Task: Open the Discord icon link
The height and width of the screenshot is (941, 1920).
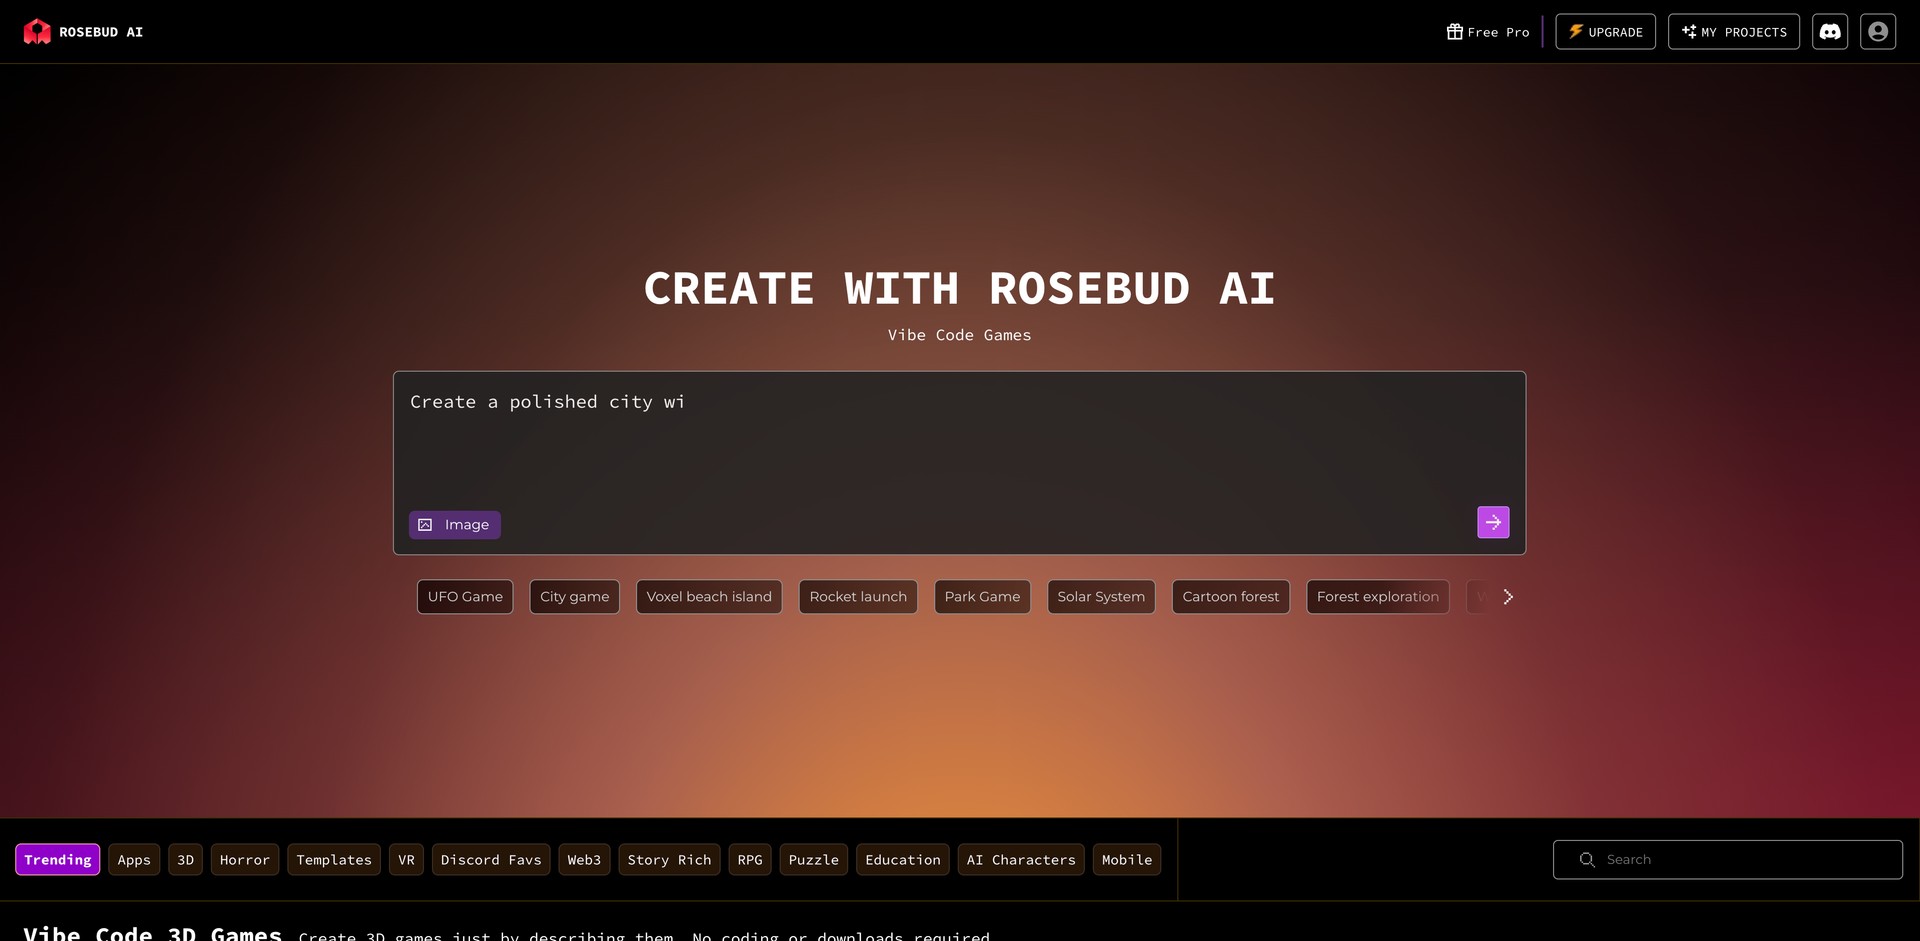Action: coord(1830,32)
